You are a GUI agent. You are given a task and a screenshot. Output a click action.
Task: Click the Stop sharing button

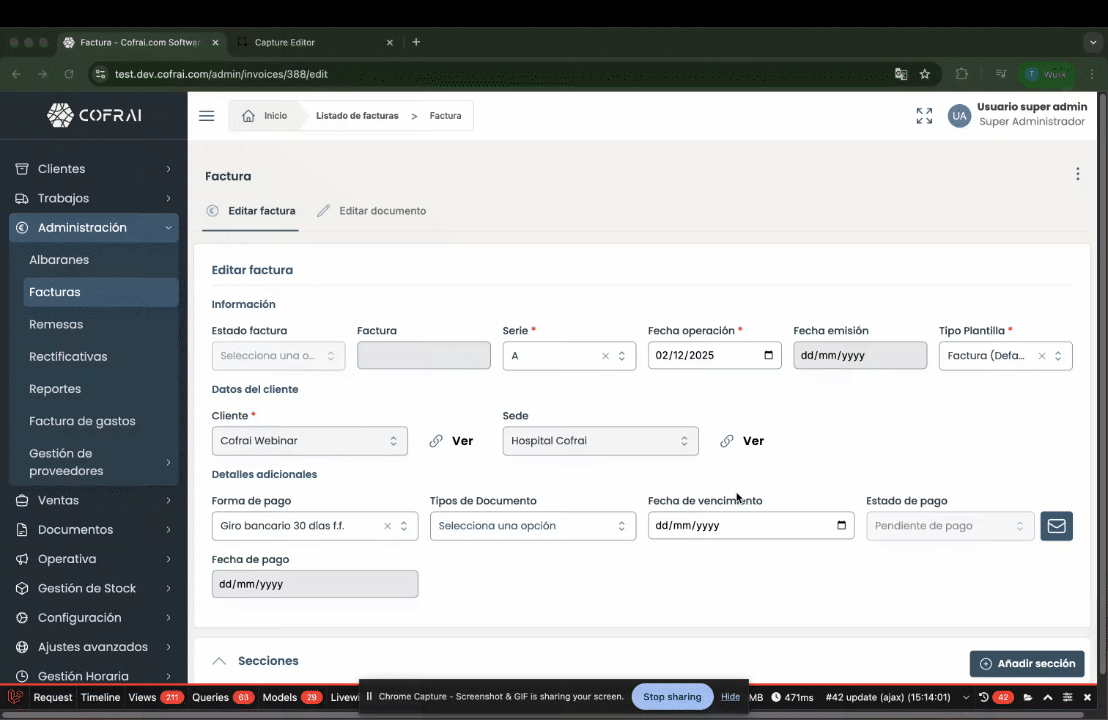(x=672, y=697)
